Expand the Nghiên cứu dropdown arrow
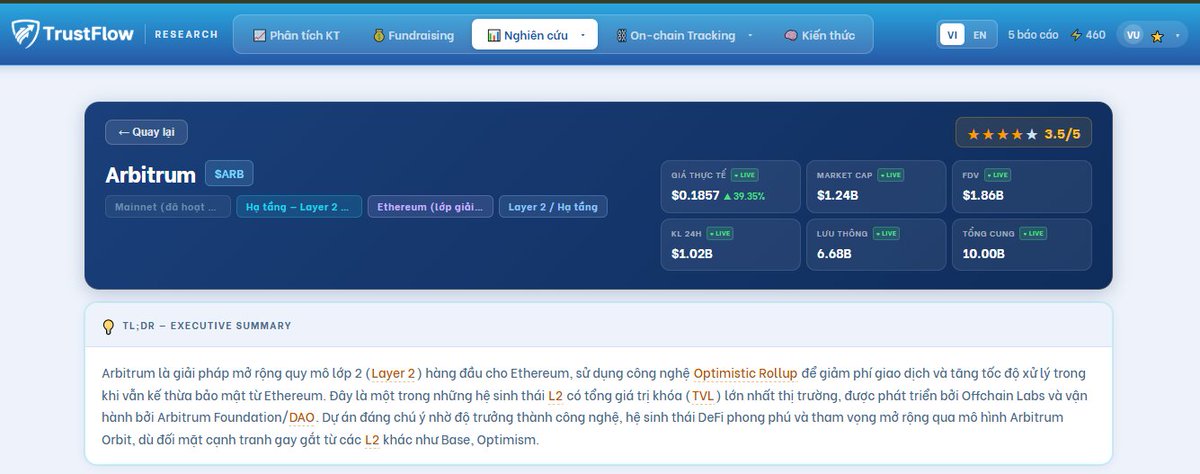This screenshot has width=1200, height=474. 583,35
